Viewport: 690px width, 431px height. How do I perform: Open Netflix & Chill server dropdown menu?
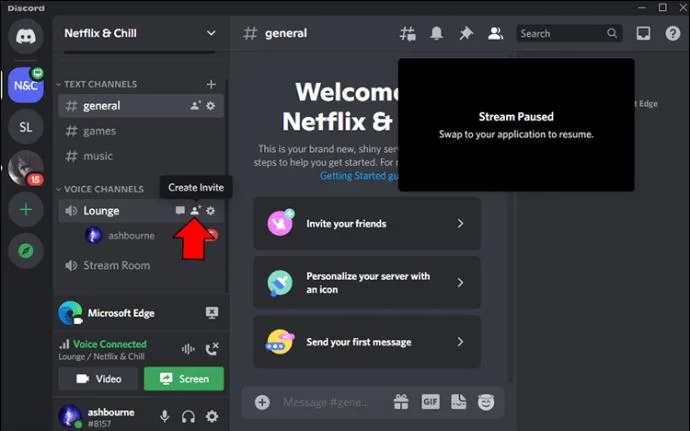[x=211, y=33]
